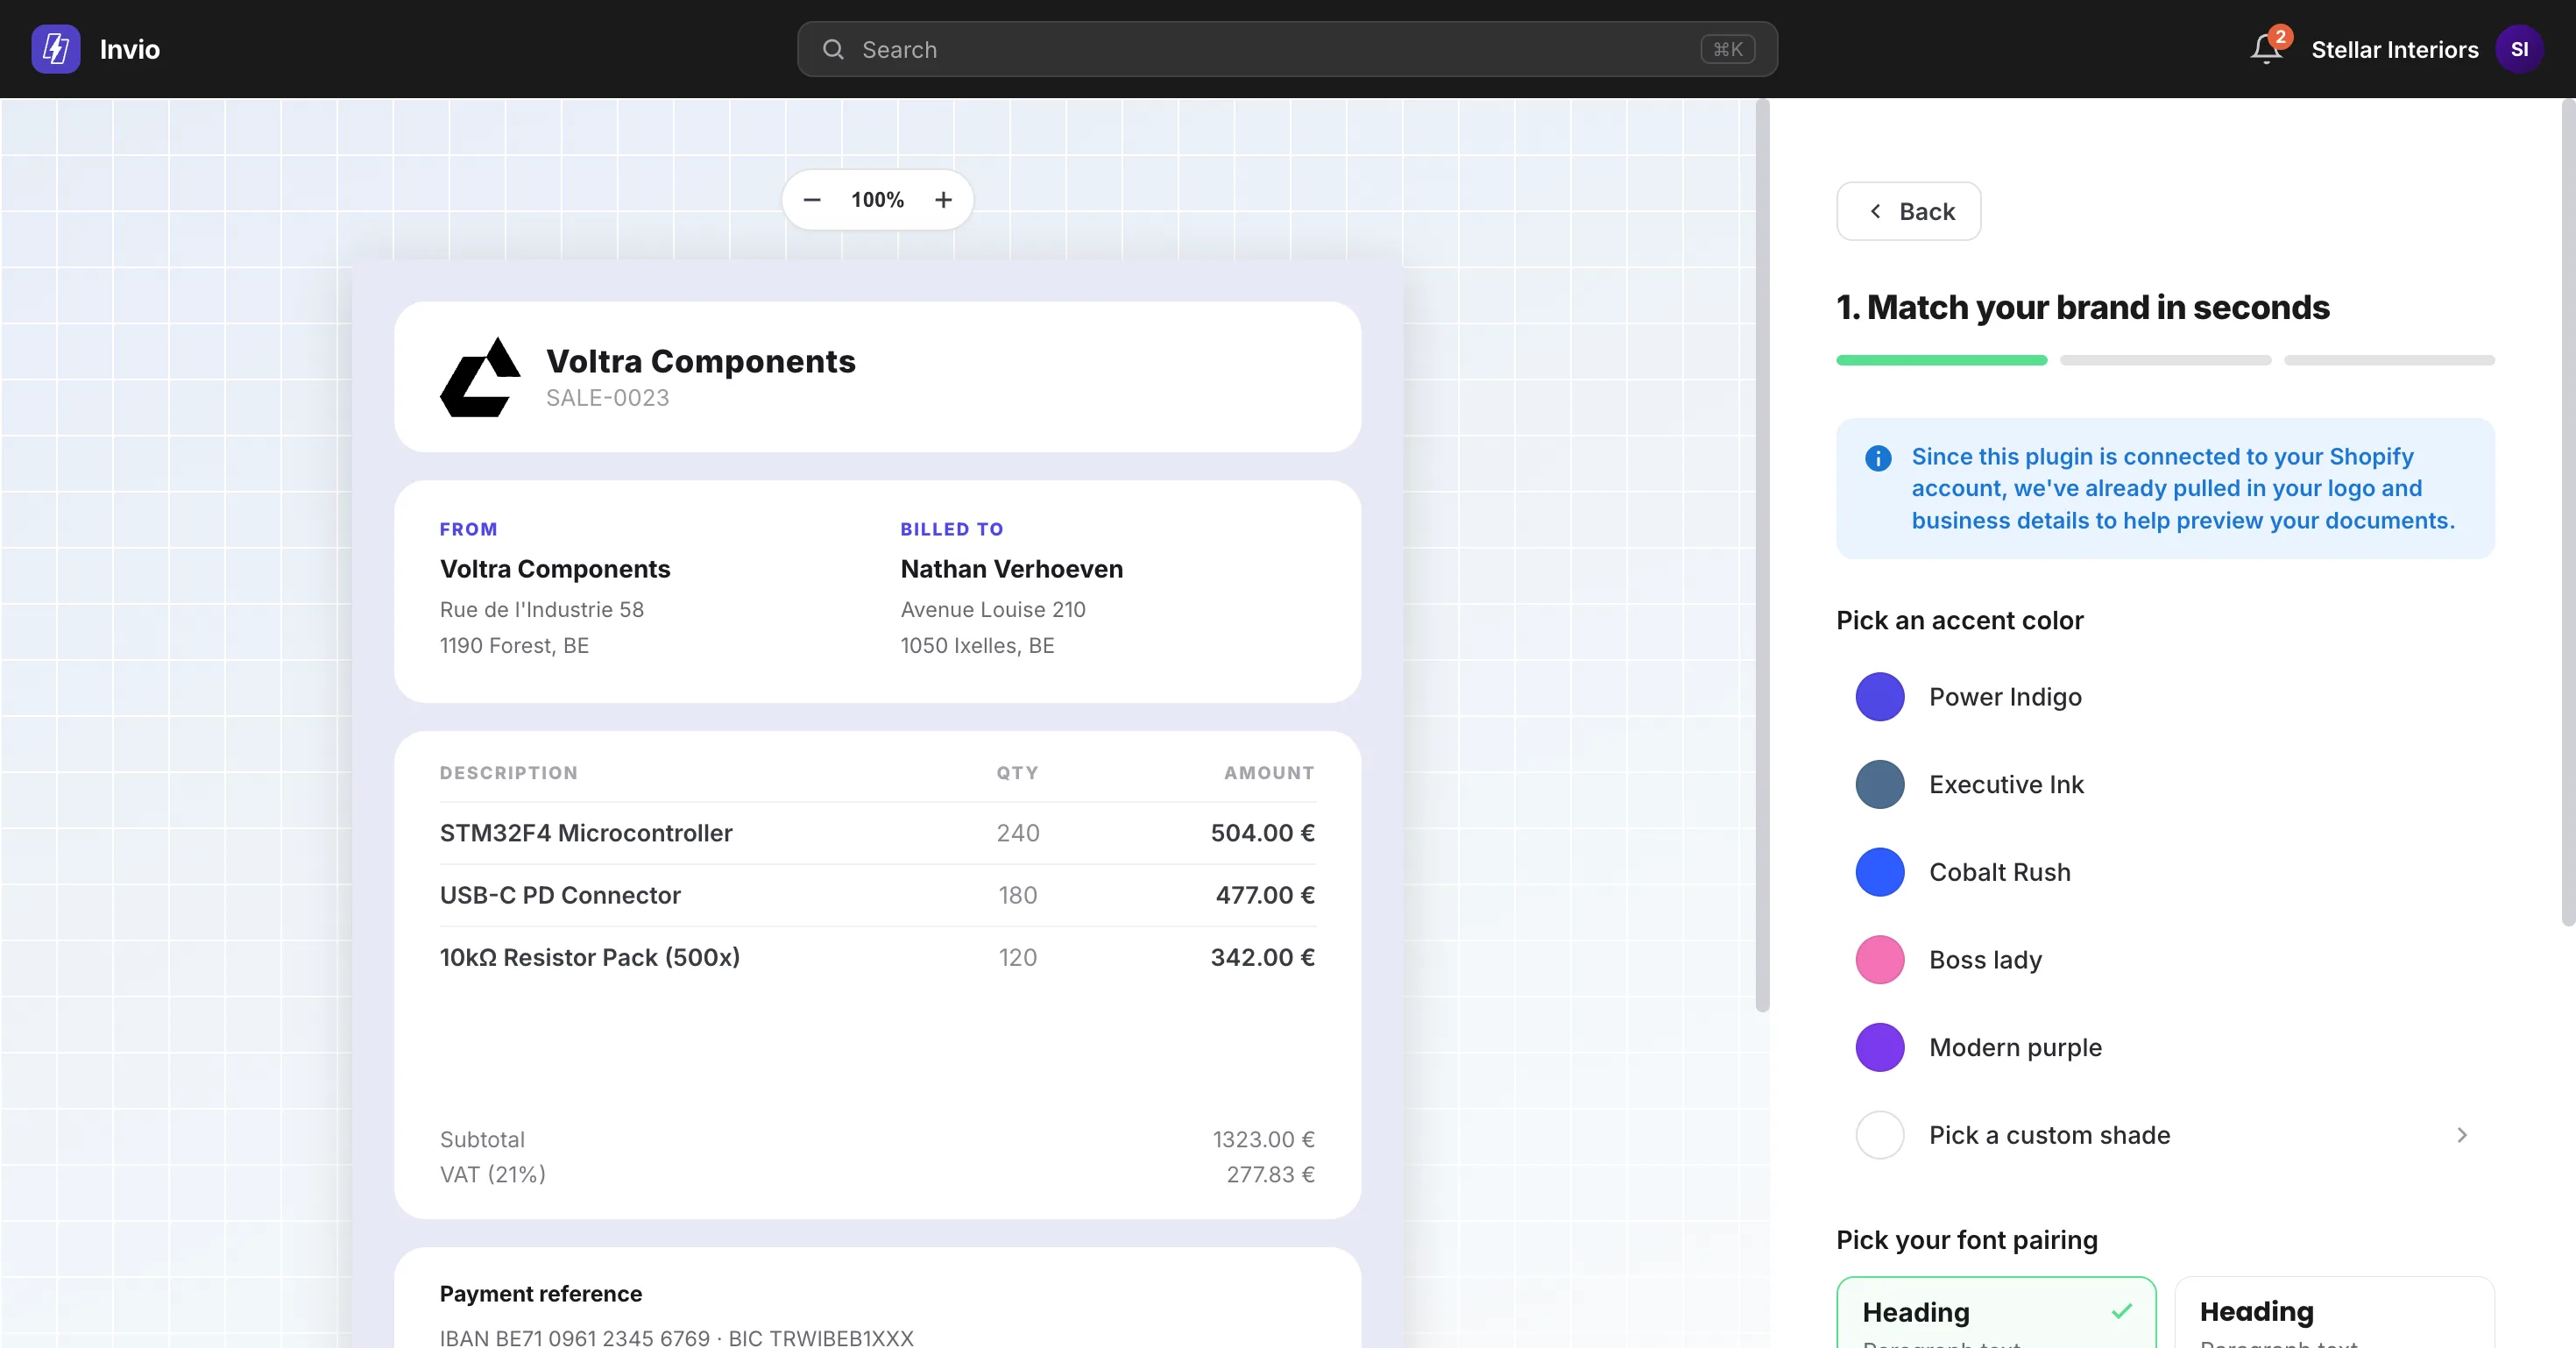
Task: Click the DESCRIPTION column header
Action: pos(509,773)
